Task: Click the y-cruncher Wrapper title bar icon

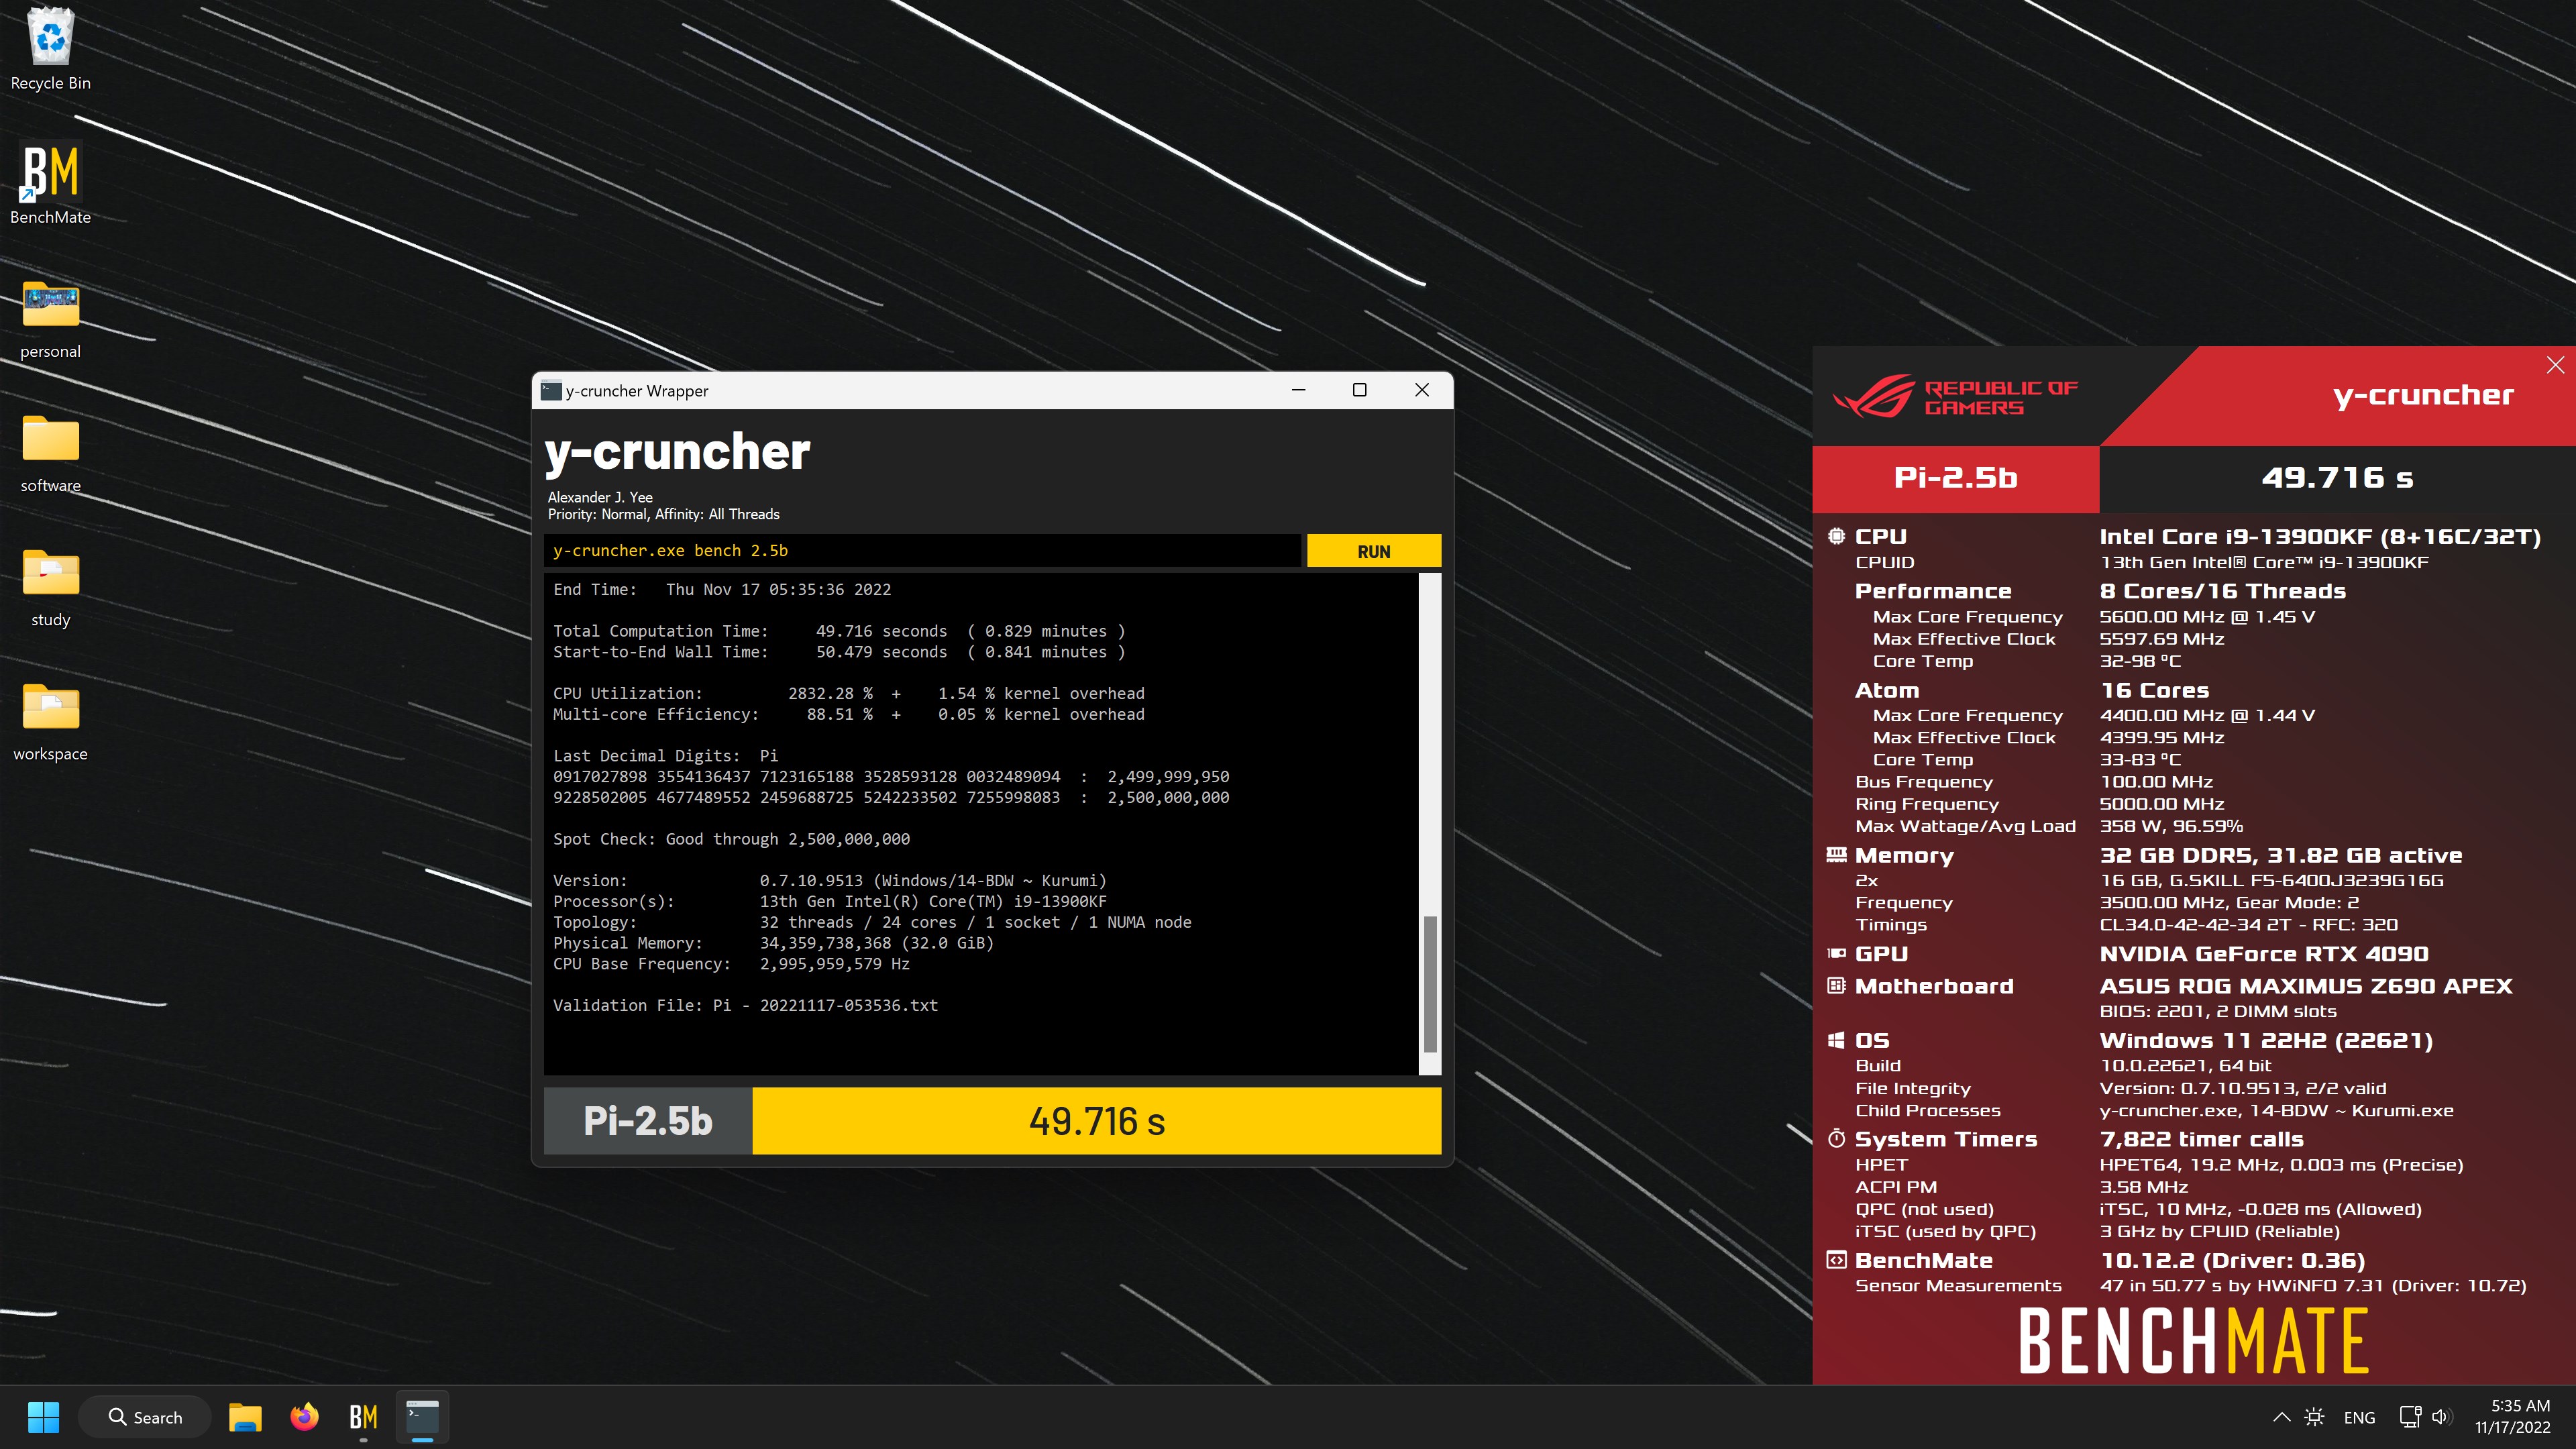Action: [x=550, y=390]
